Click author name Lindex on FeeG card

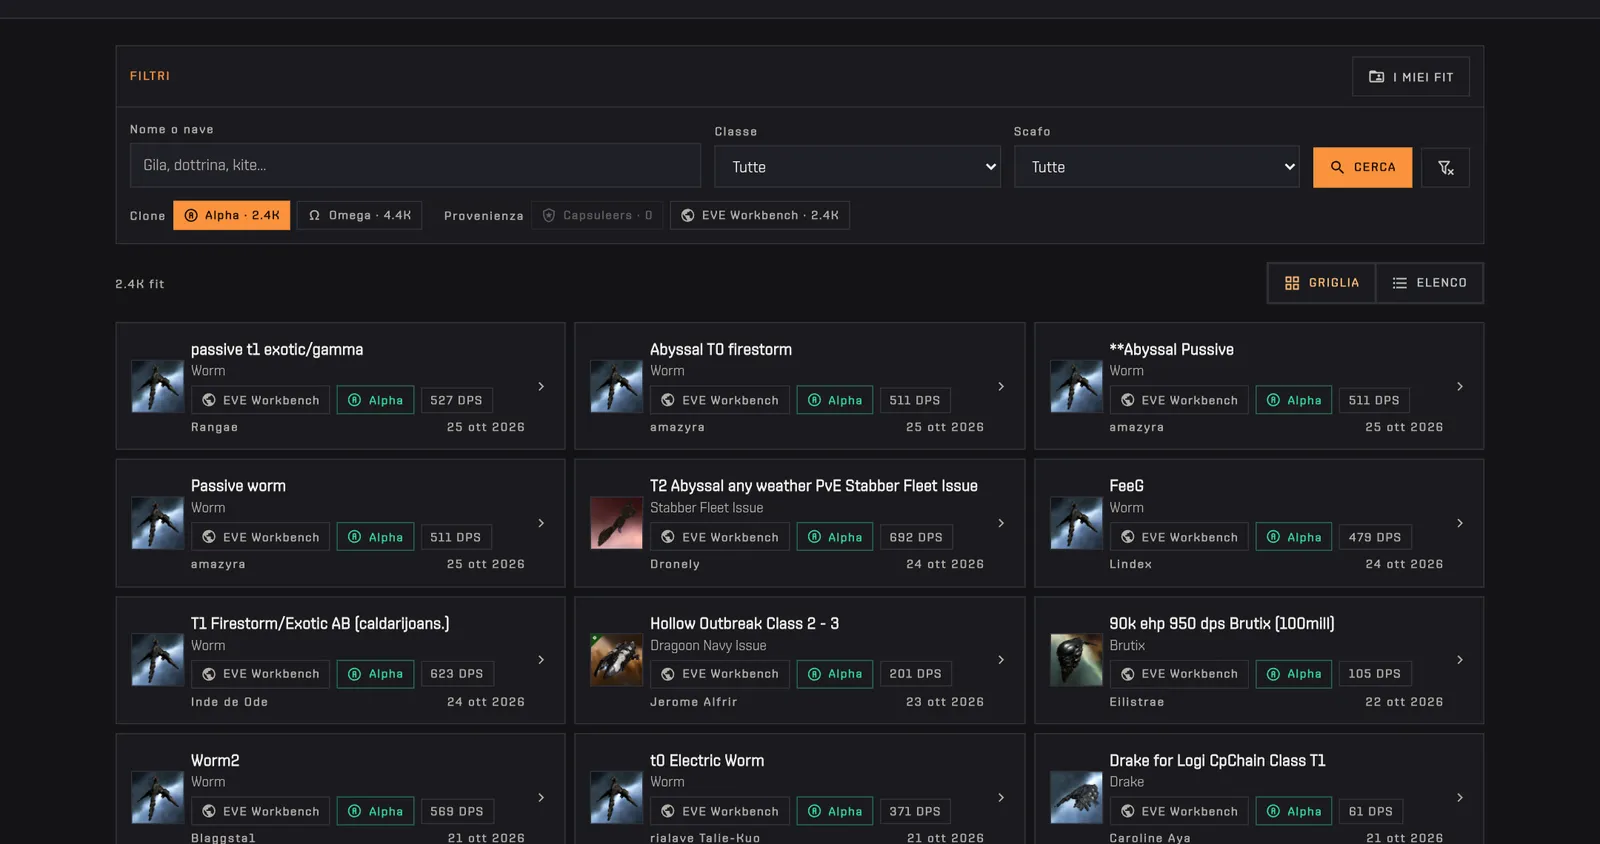[x=1130, y=564]
